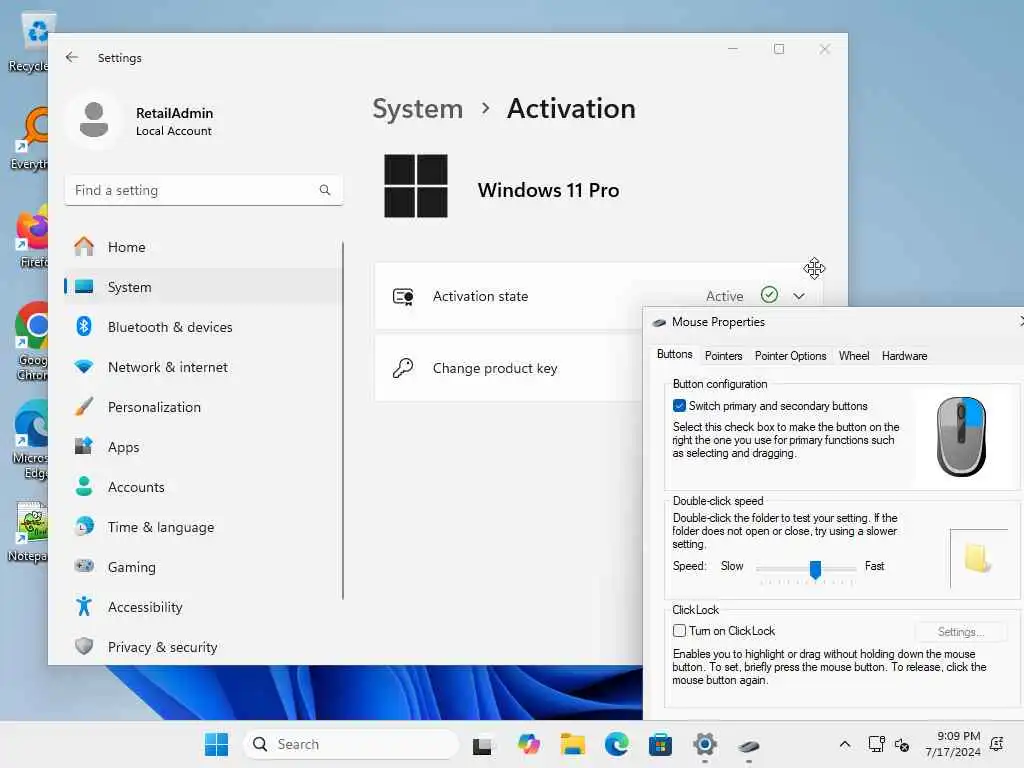Image resolution: width=1024 pixels, height=768 pixels.
Task: Open Accounts settings
Action: (204, 487)
